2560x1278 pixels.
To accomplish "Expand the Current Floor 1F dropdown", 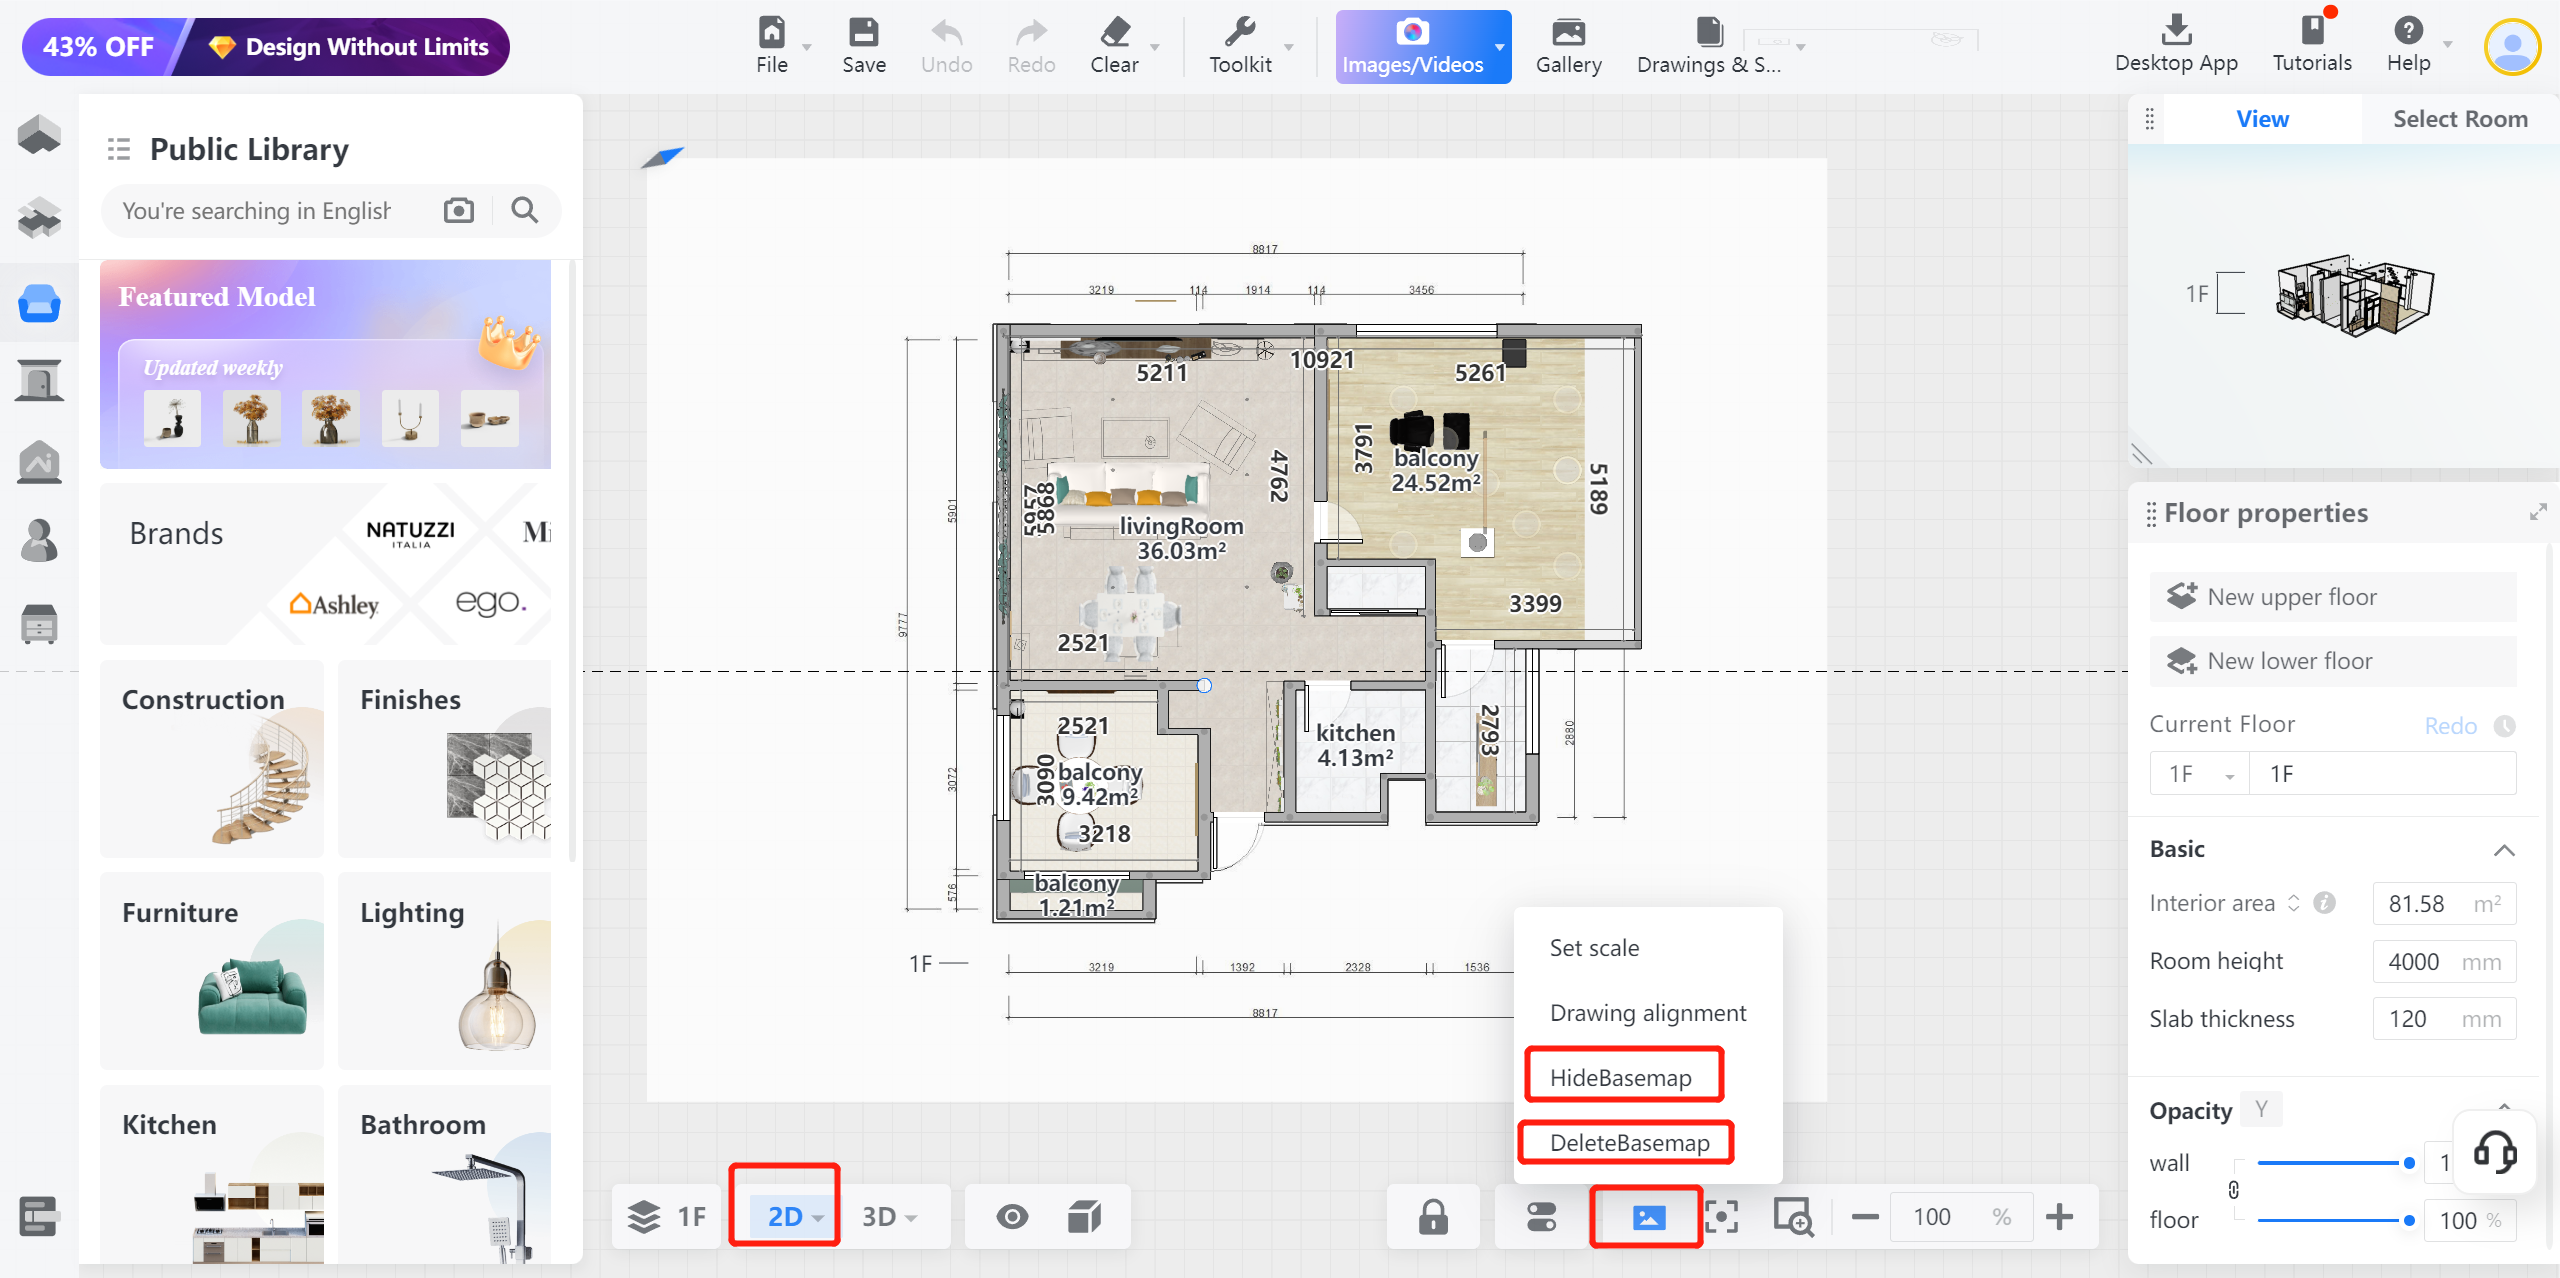I will (x=2200, y=774).
